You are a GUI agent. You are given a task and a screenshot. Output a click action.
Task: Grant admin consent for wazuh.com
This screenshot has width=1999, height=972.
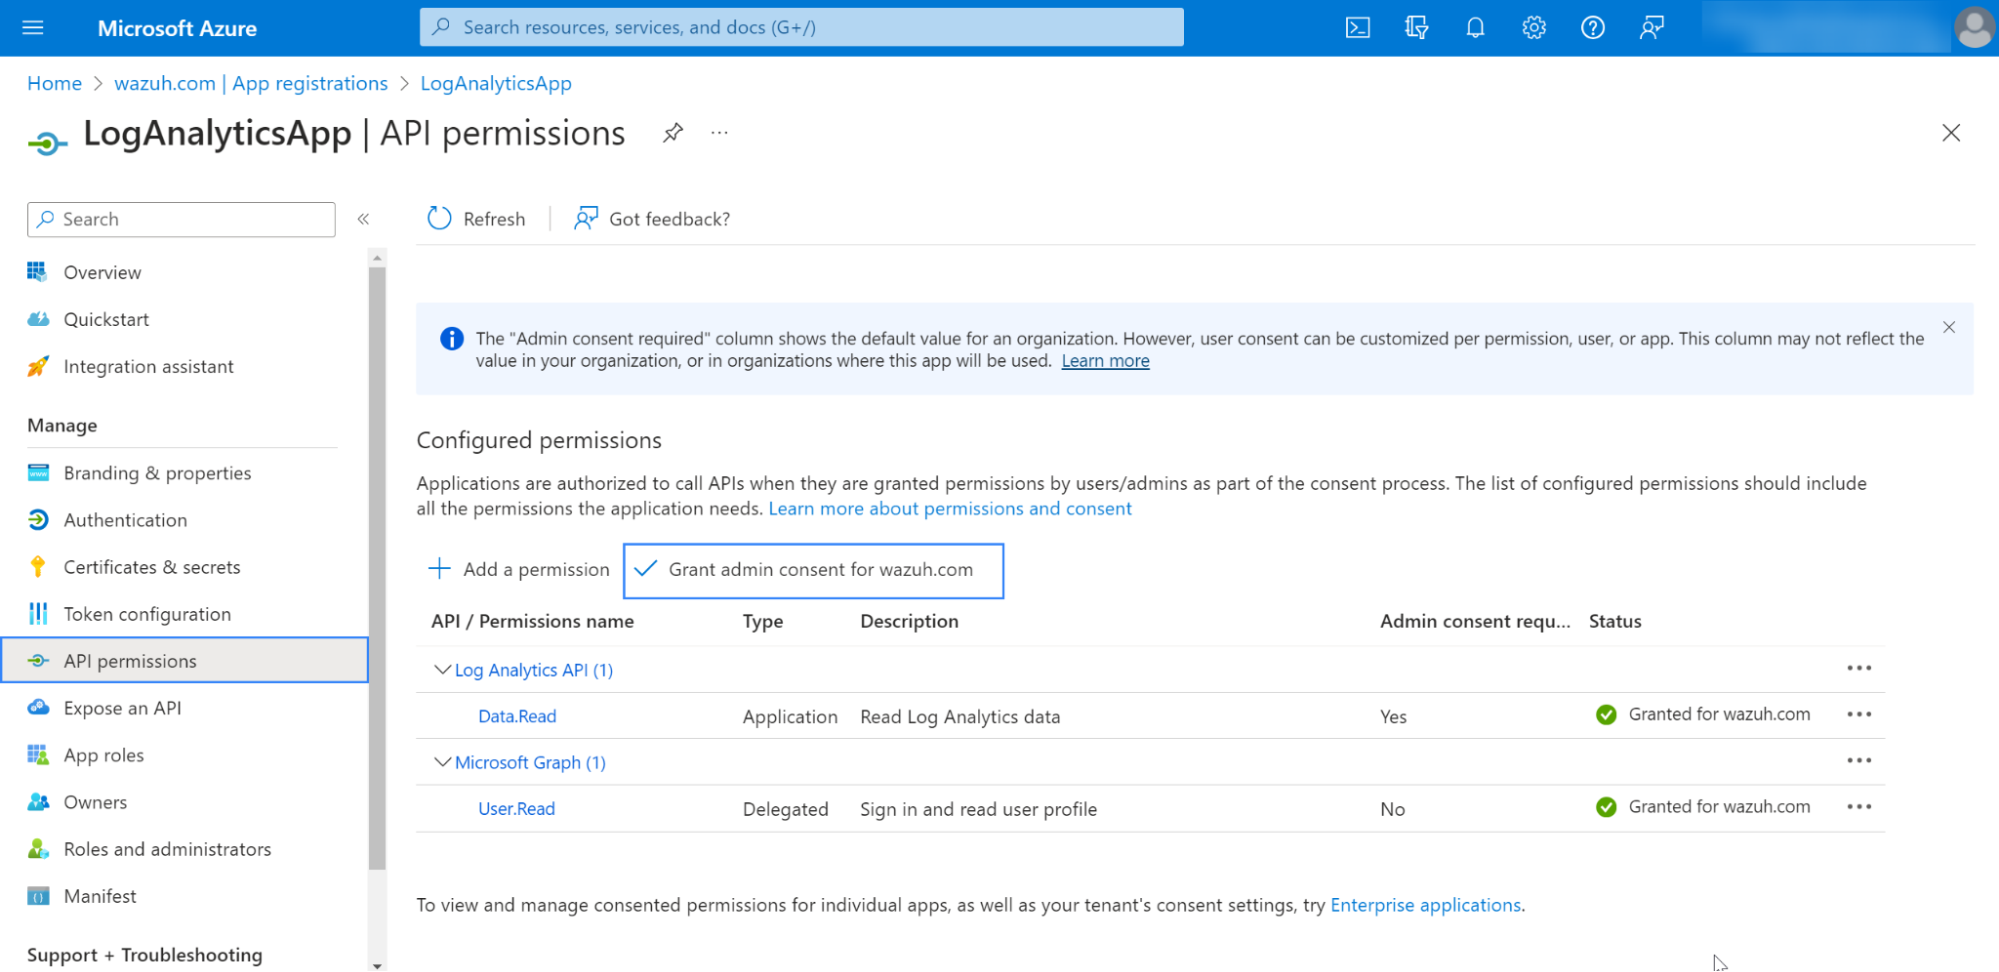813,570
